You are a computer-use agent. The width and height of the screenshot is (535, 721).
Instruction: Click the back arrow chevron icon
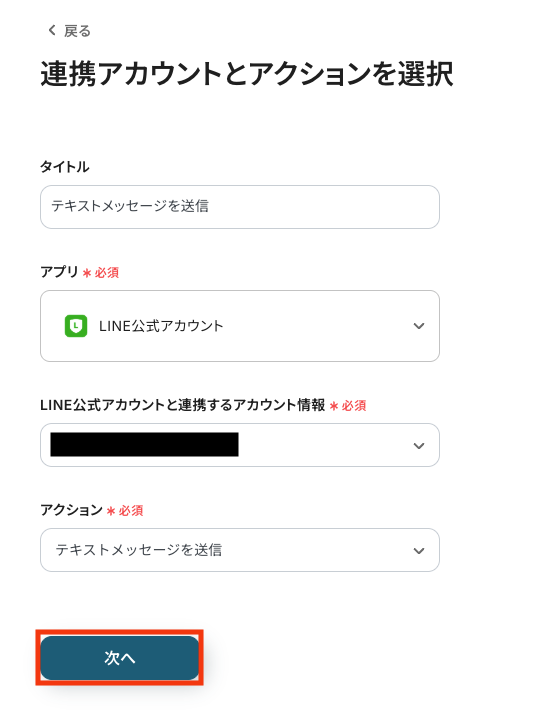[52, 30]
